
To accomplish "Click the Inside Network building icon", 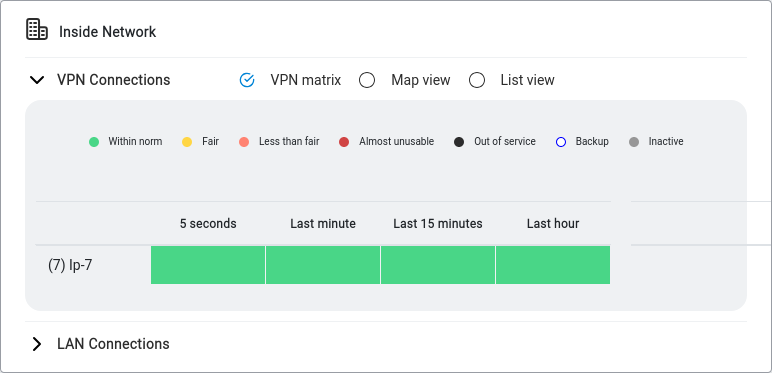I will pos(36,30).
